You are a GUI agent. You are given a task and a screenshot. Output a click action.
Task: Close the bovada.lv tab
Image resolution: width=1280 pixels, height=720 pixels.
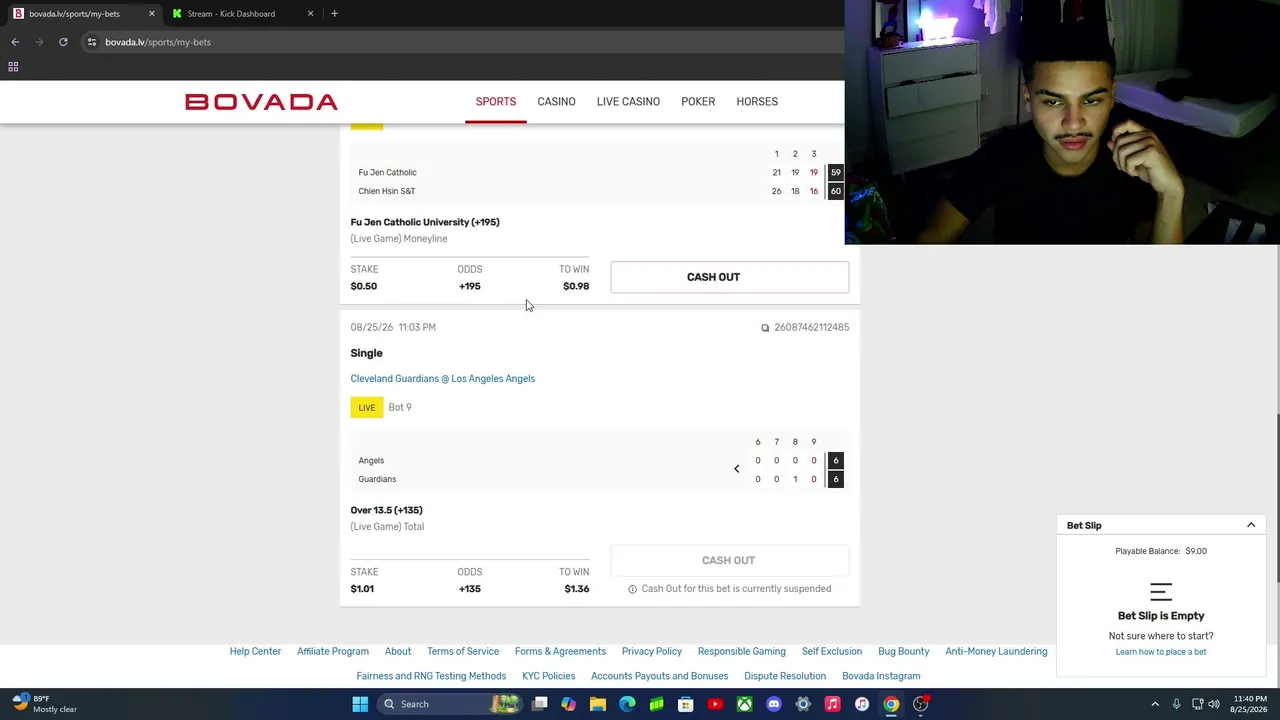click(x=152, y=14)
